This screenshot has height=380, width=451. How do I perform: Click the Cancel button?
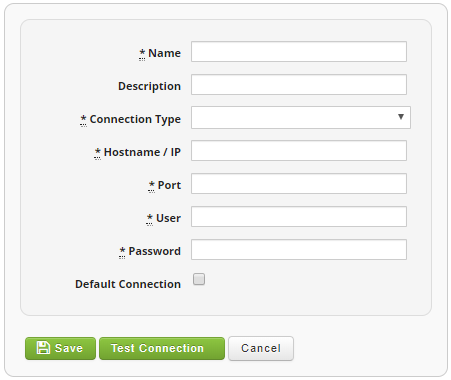[261, 348]
